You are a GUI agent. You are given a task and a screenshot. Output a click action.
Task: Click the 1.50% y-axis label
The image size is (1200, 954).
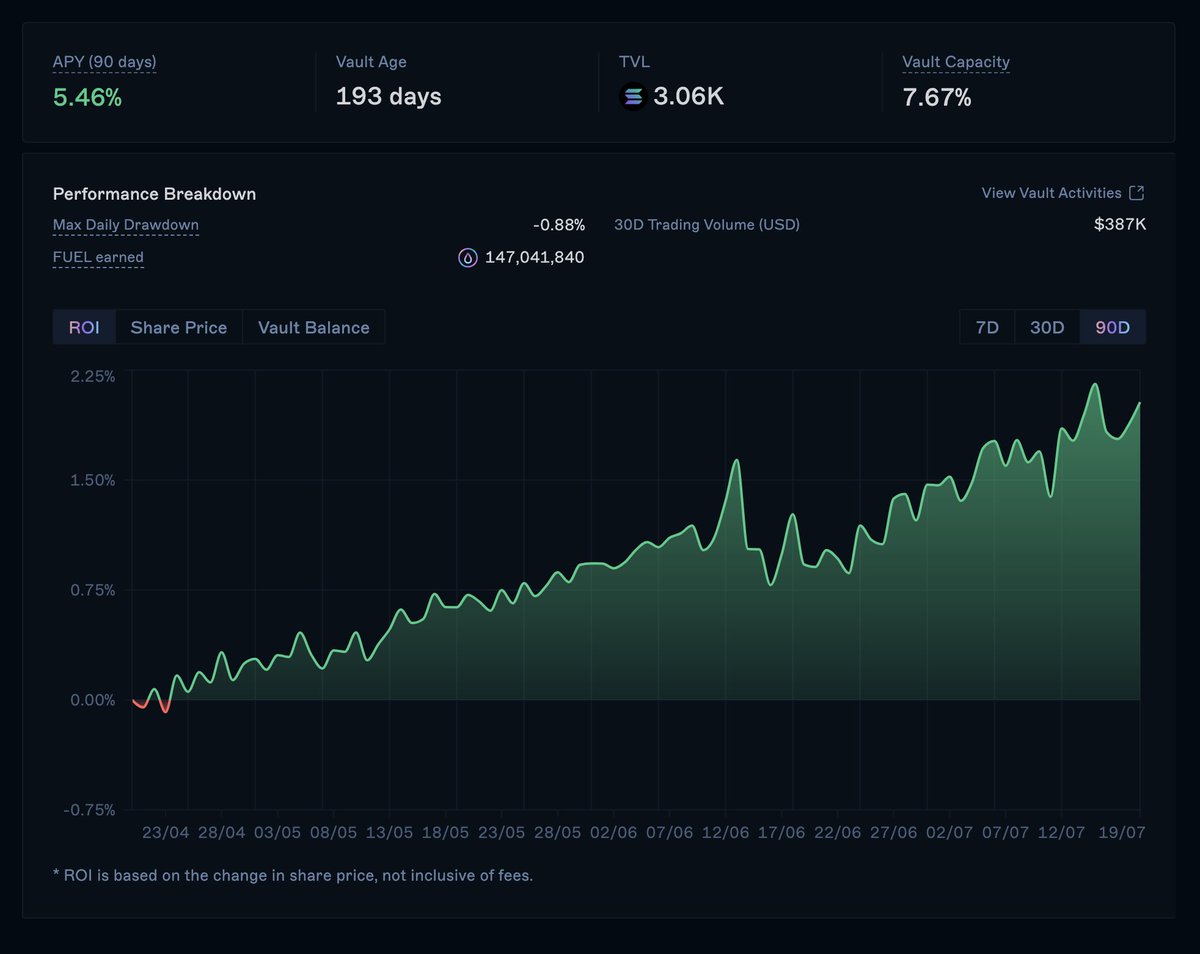coord(94,480)
